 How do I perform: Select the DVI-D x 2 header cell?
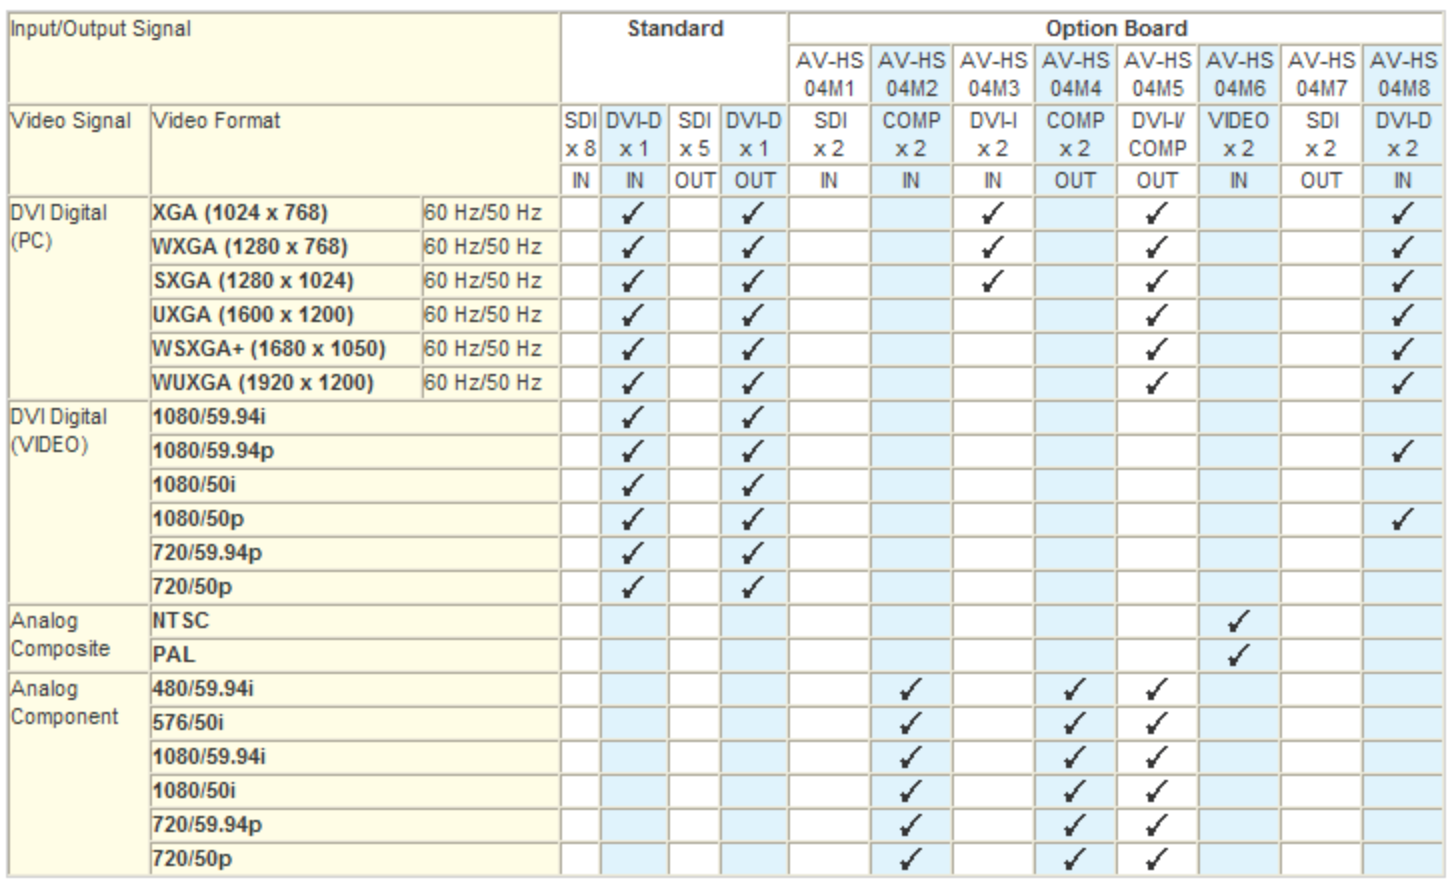(x=1403, y=134)
